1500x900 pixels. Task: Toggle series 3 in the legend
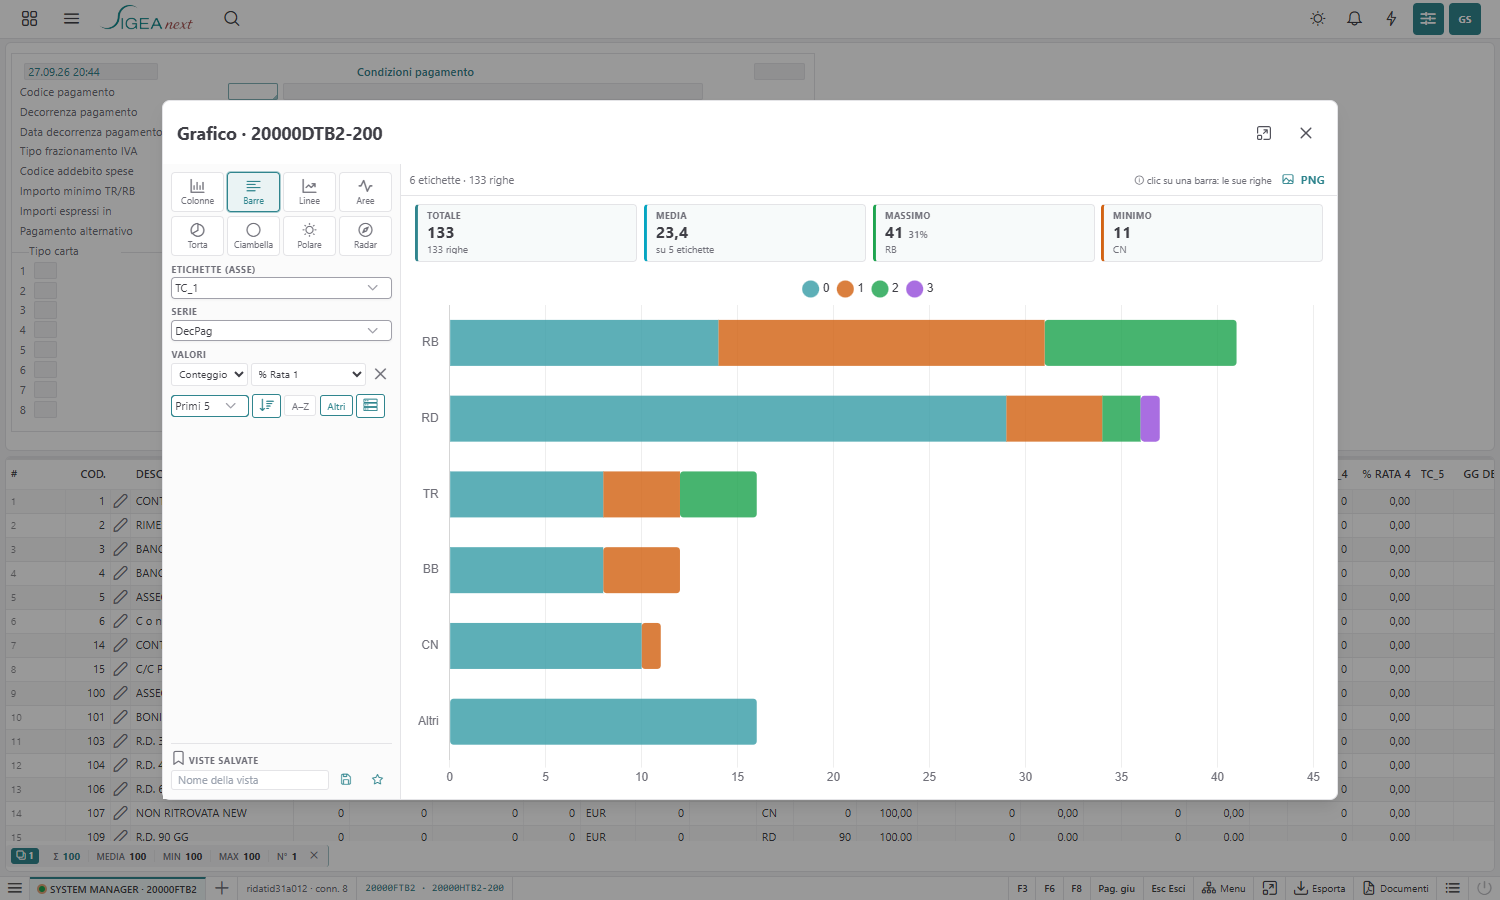tap(920, 288)
